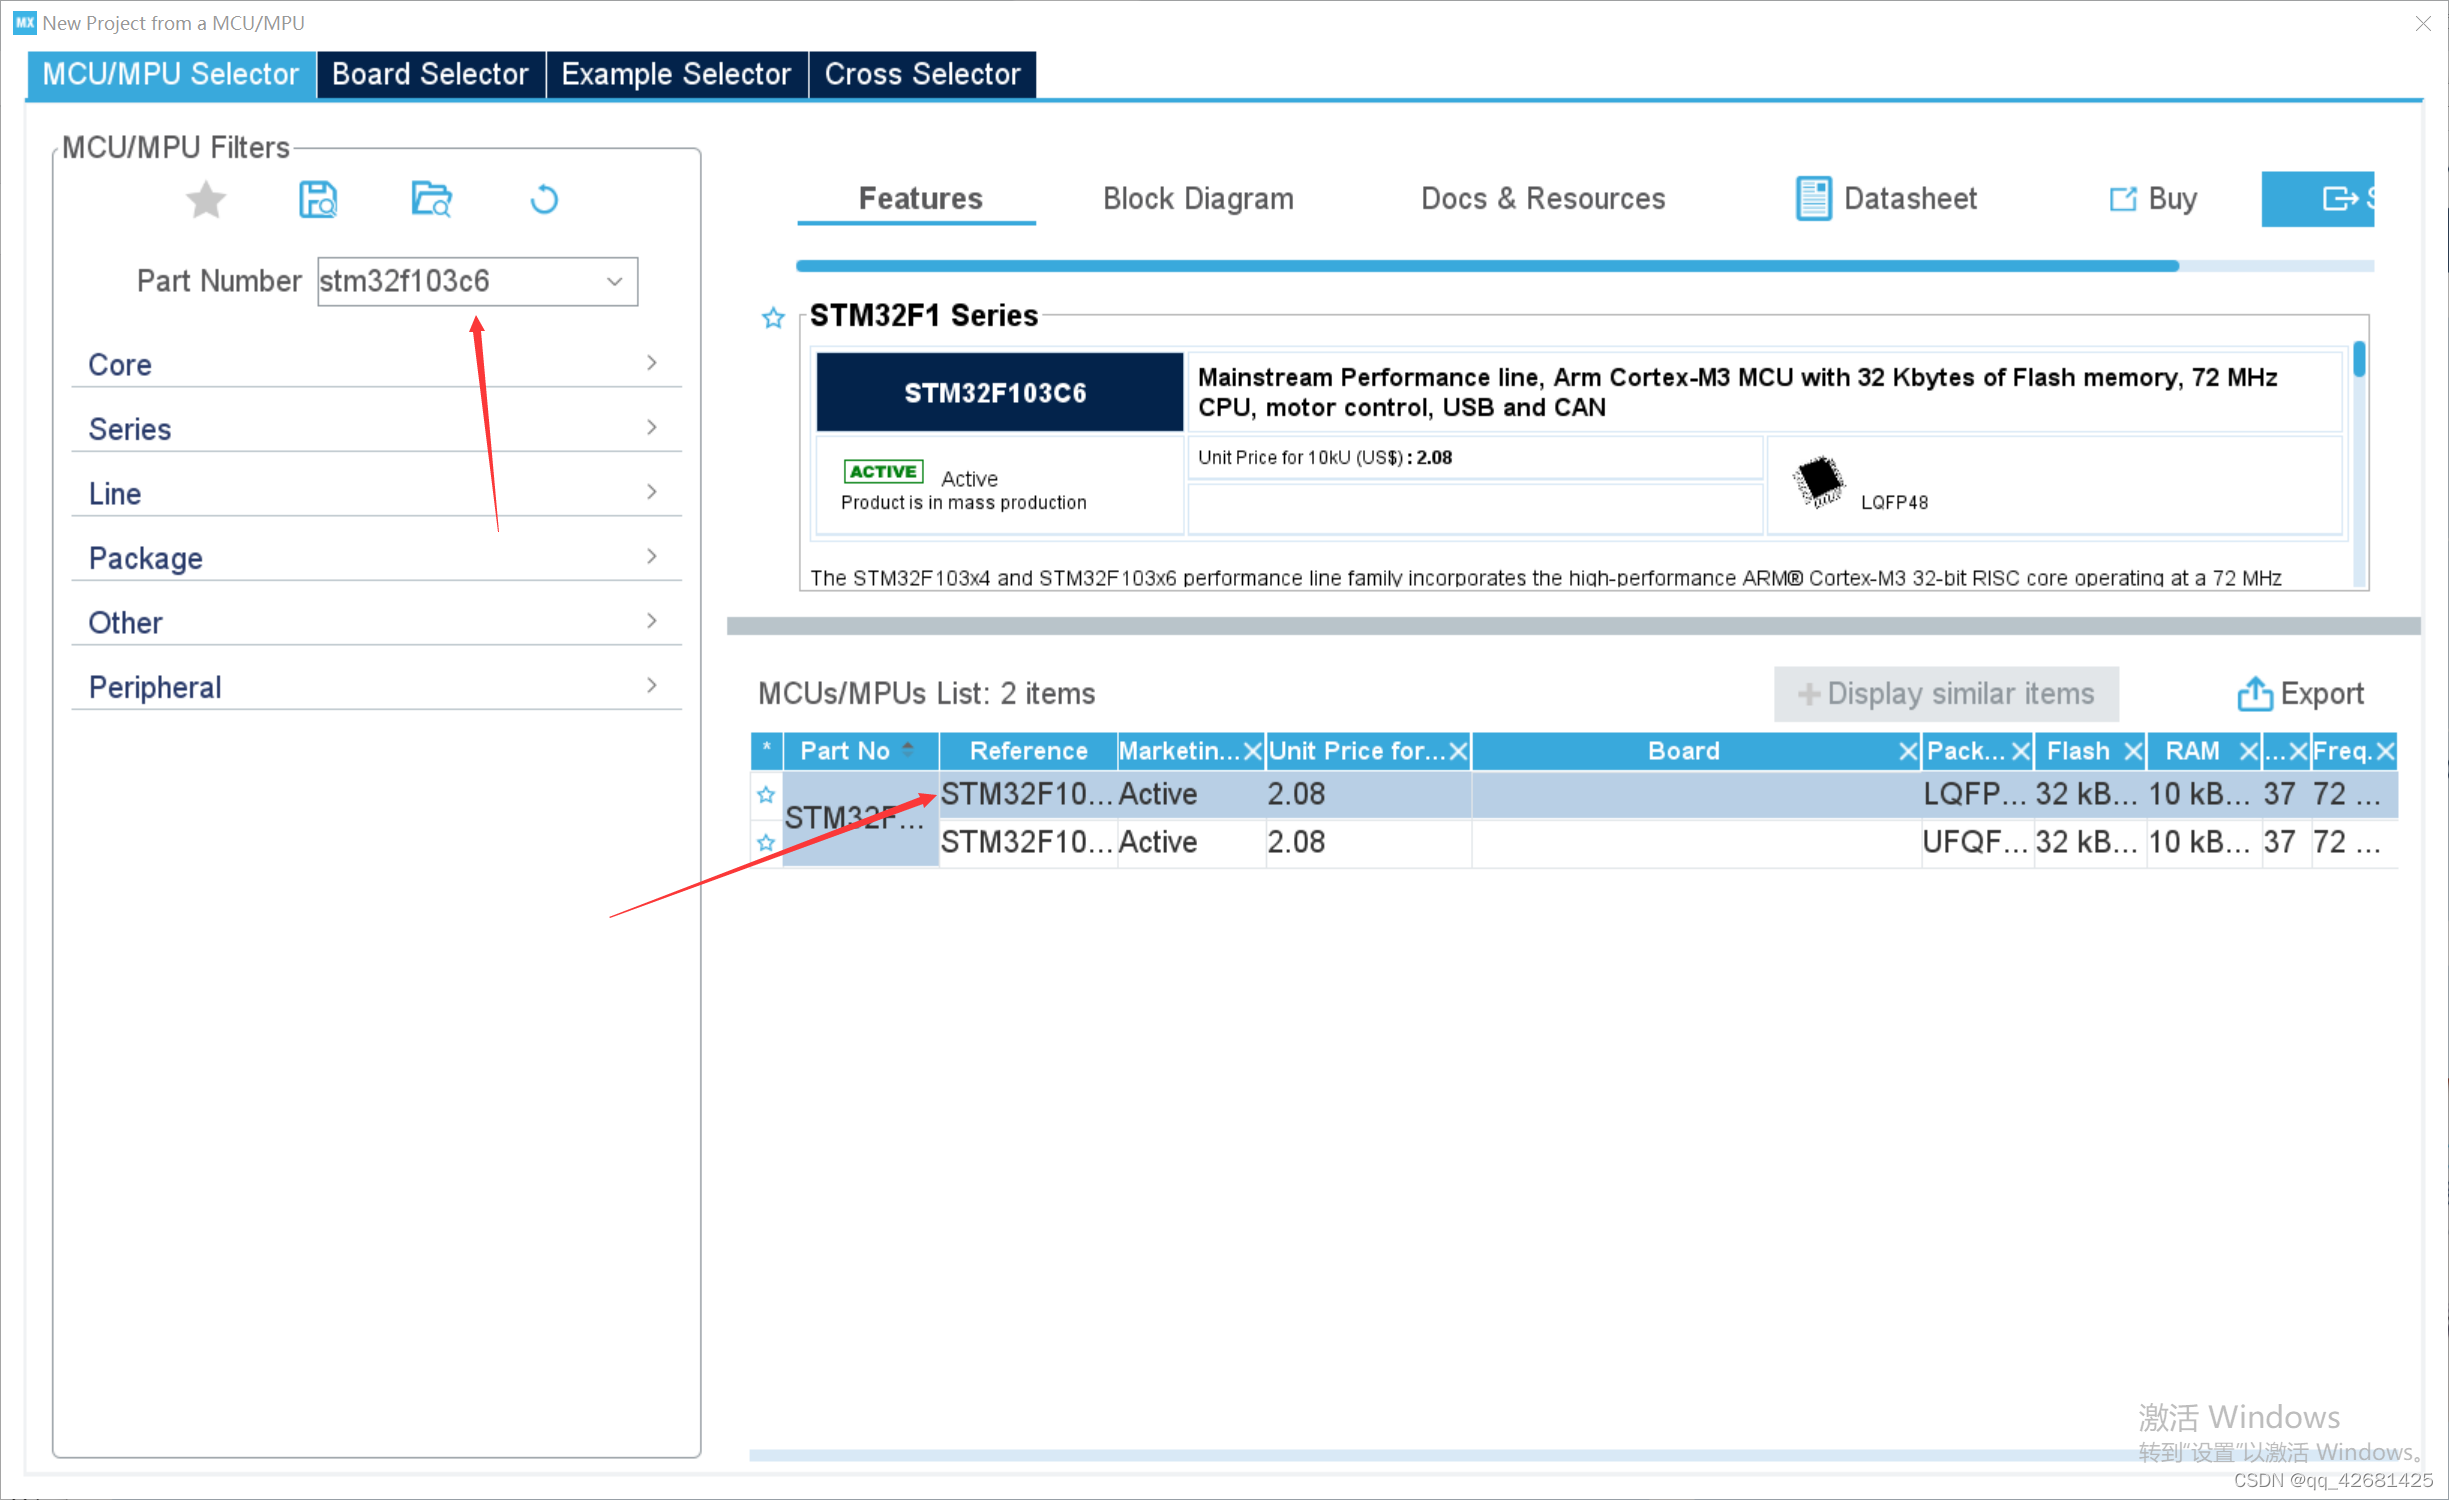This screenshot has width=2449, height=1500.
Task: Switch to Cross Selector tab
Action: (922, 74)
